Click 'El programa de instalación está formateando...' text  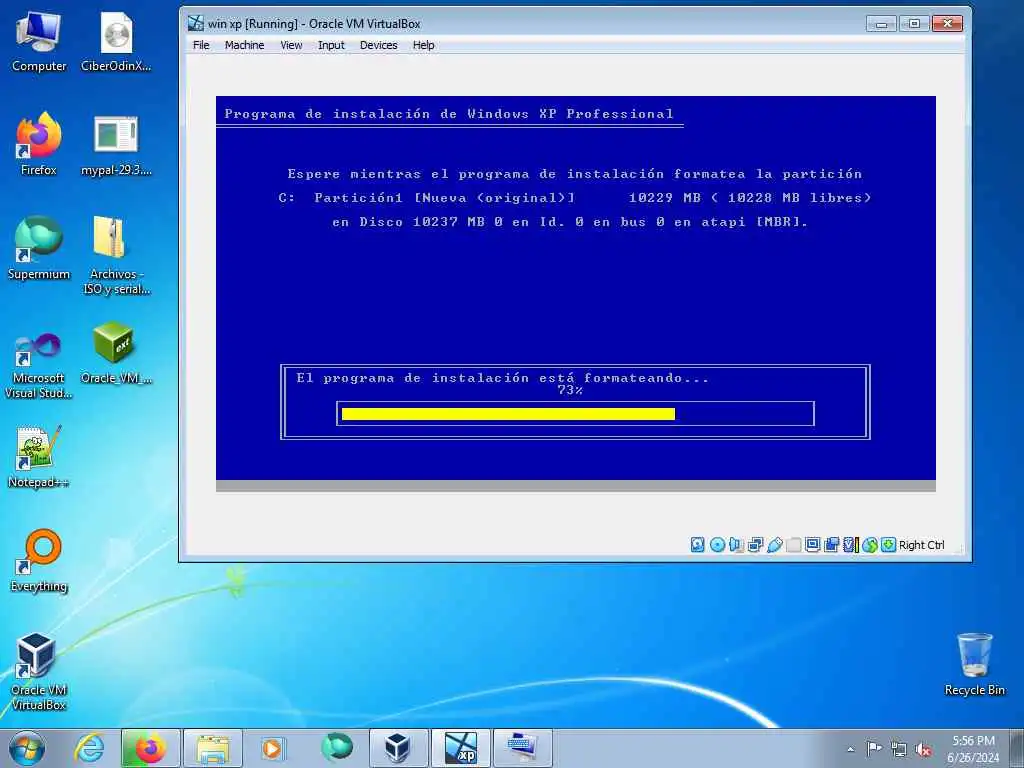click(x=502, y=378)
